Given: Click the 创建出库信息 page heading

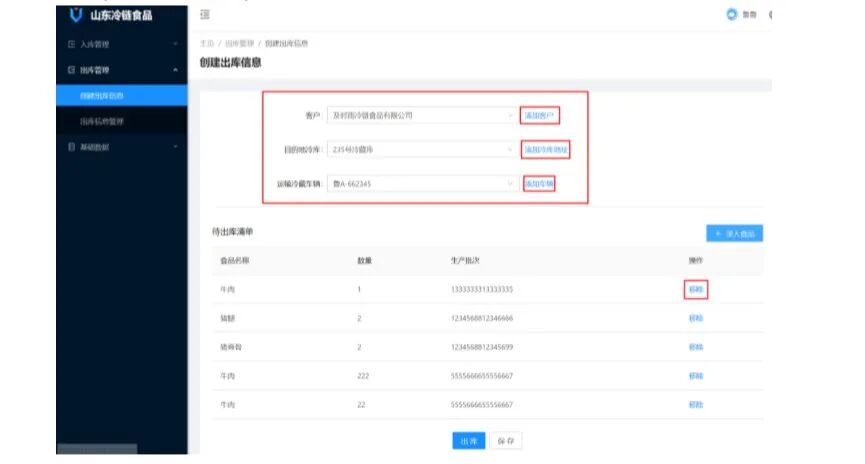Looking at the screenshot, I should tap(230, 62).
